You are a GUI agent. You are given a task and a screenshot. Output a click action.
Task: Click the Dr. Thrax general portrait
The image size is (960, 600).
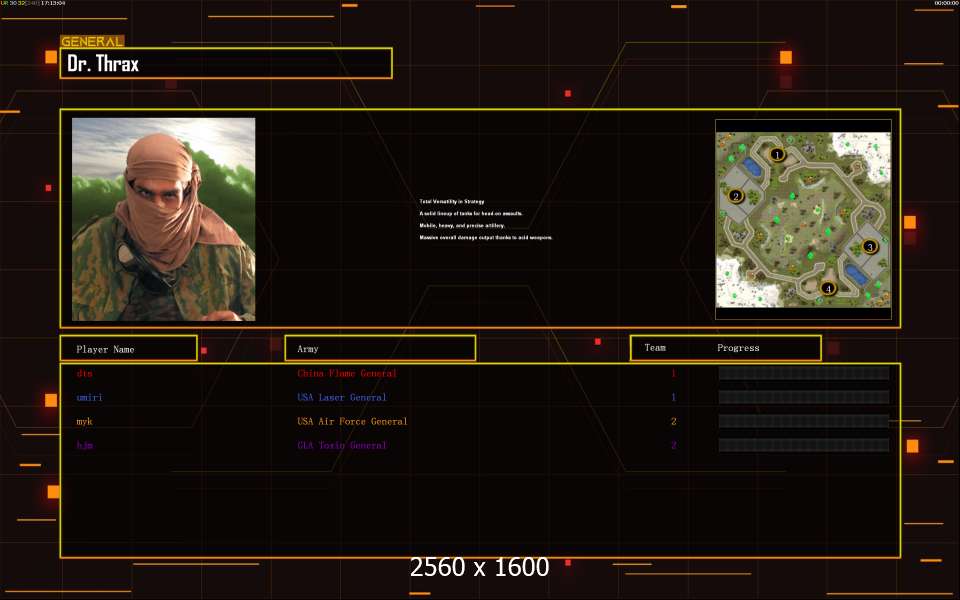(163, 219)
